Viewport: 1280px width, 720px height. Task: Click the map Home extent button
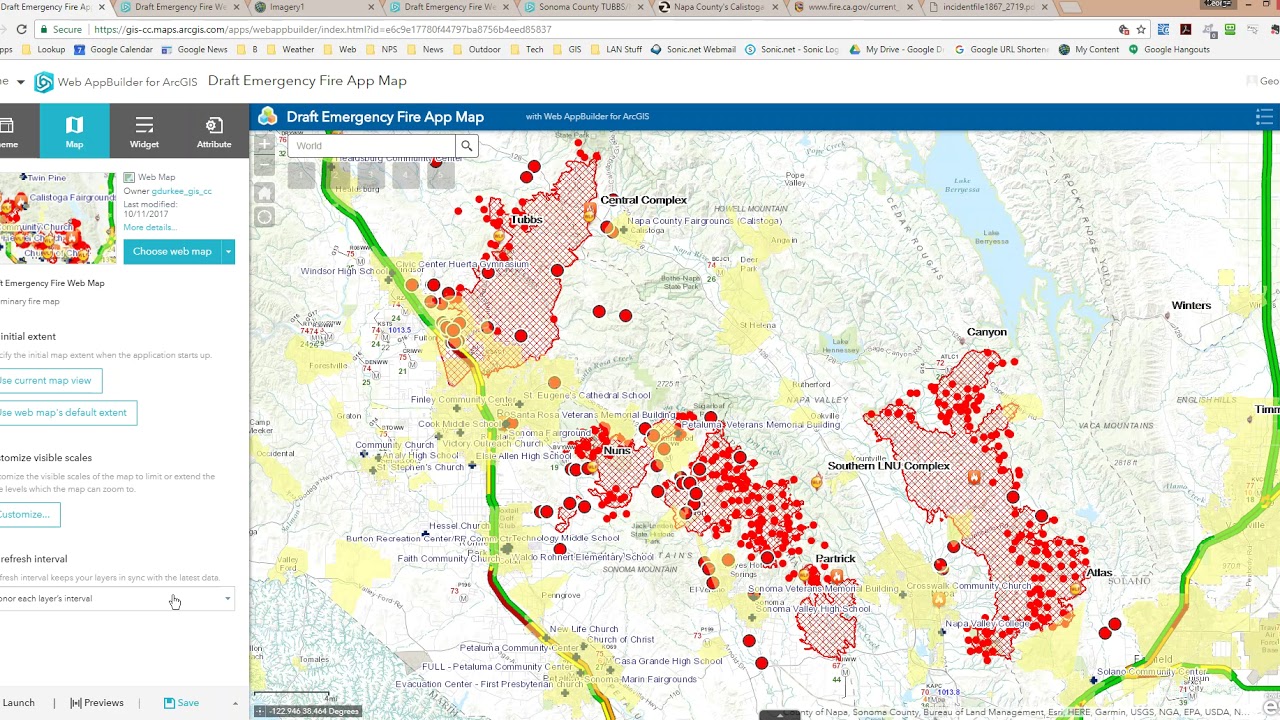tap(264, 192)
